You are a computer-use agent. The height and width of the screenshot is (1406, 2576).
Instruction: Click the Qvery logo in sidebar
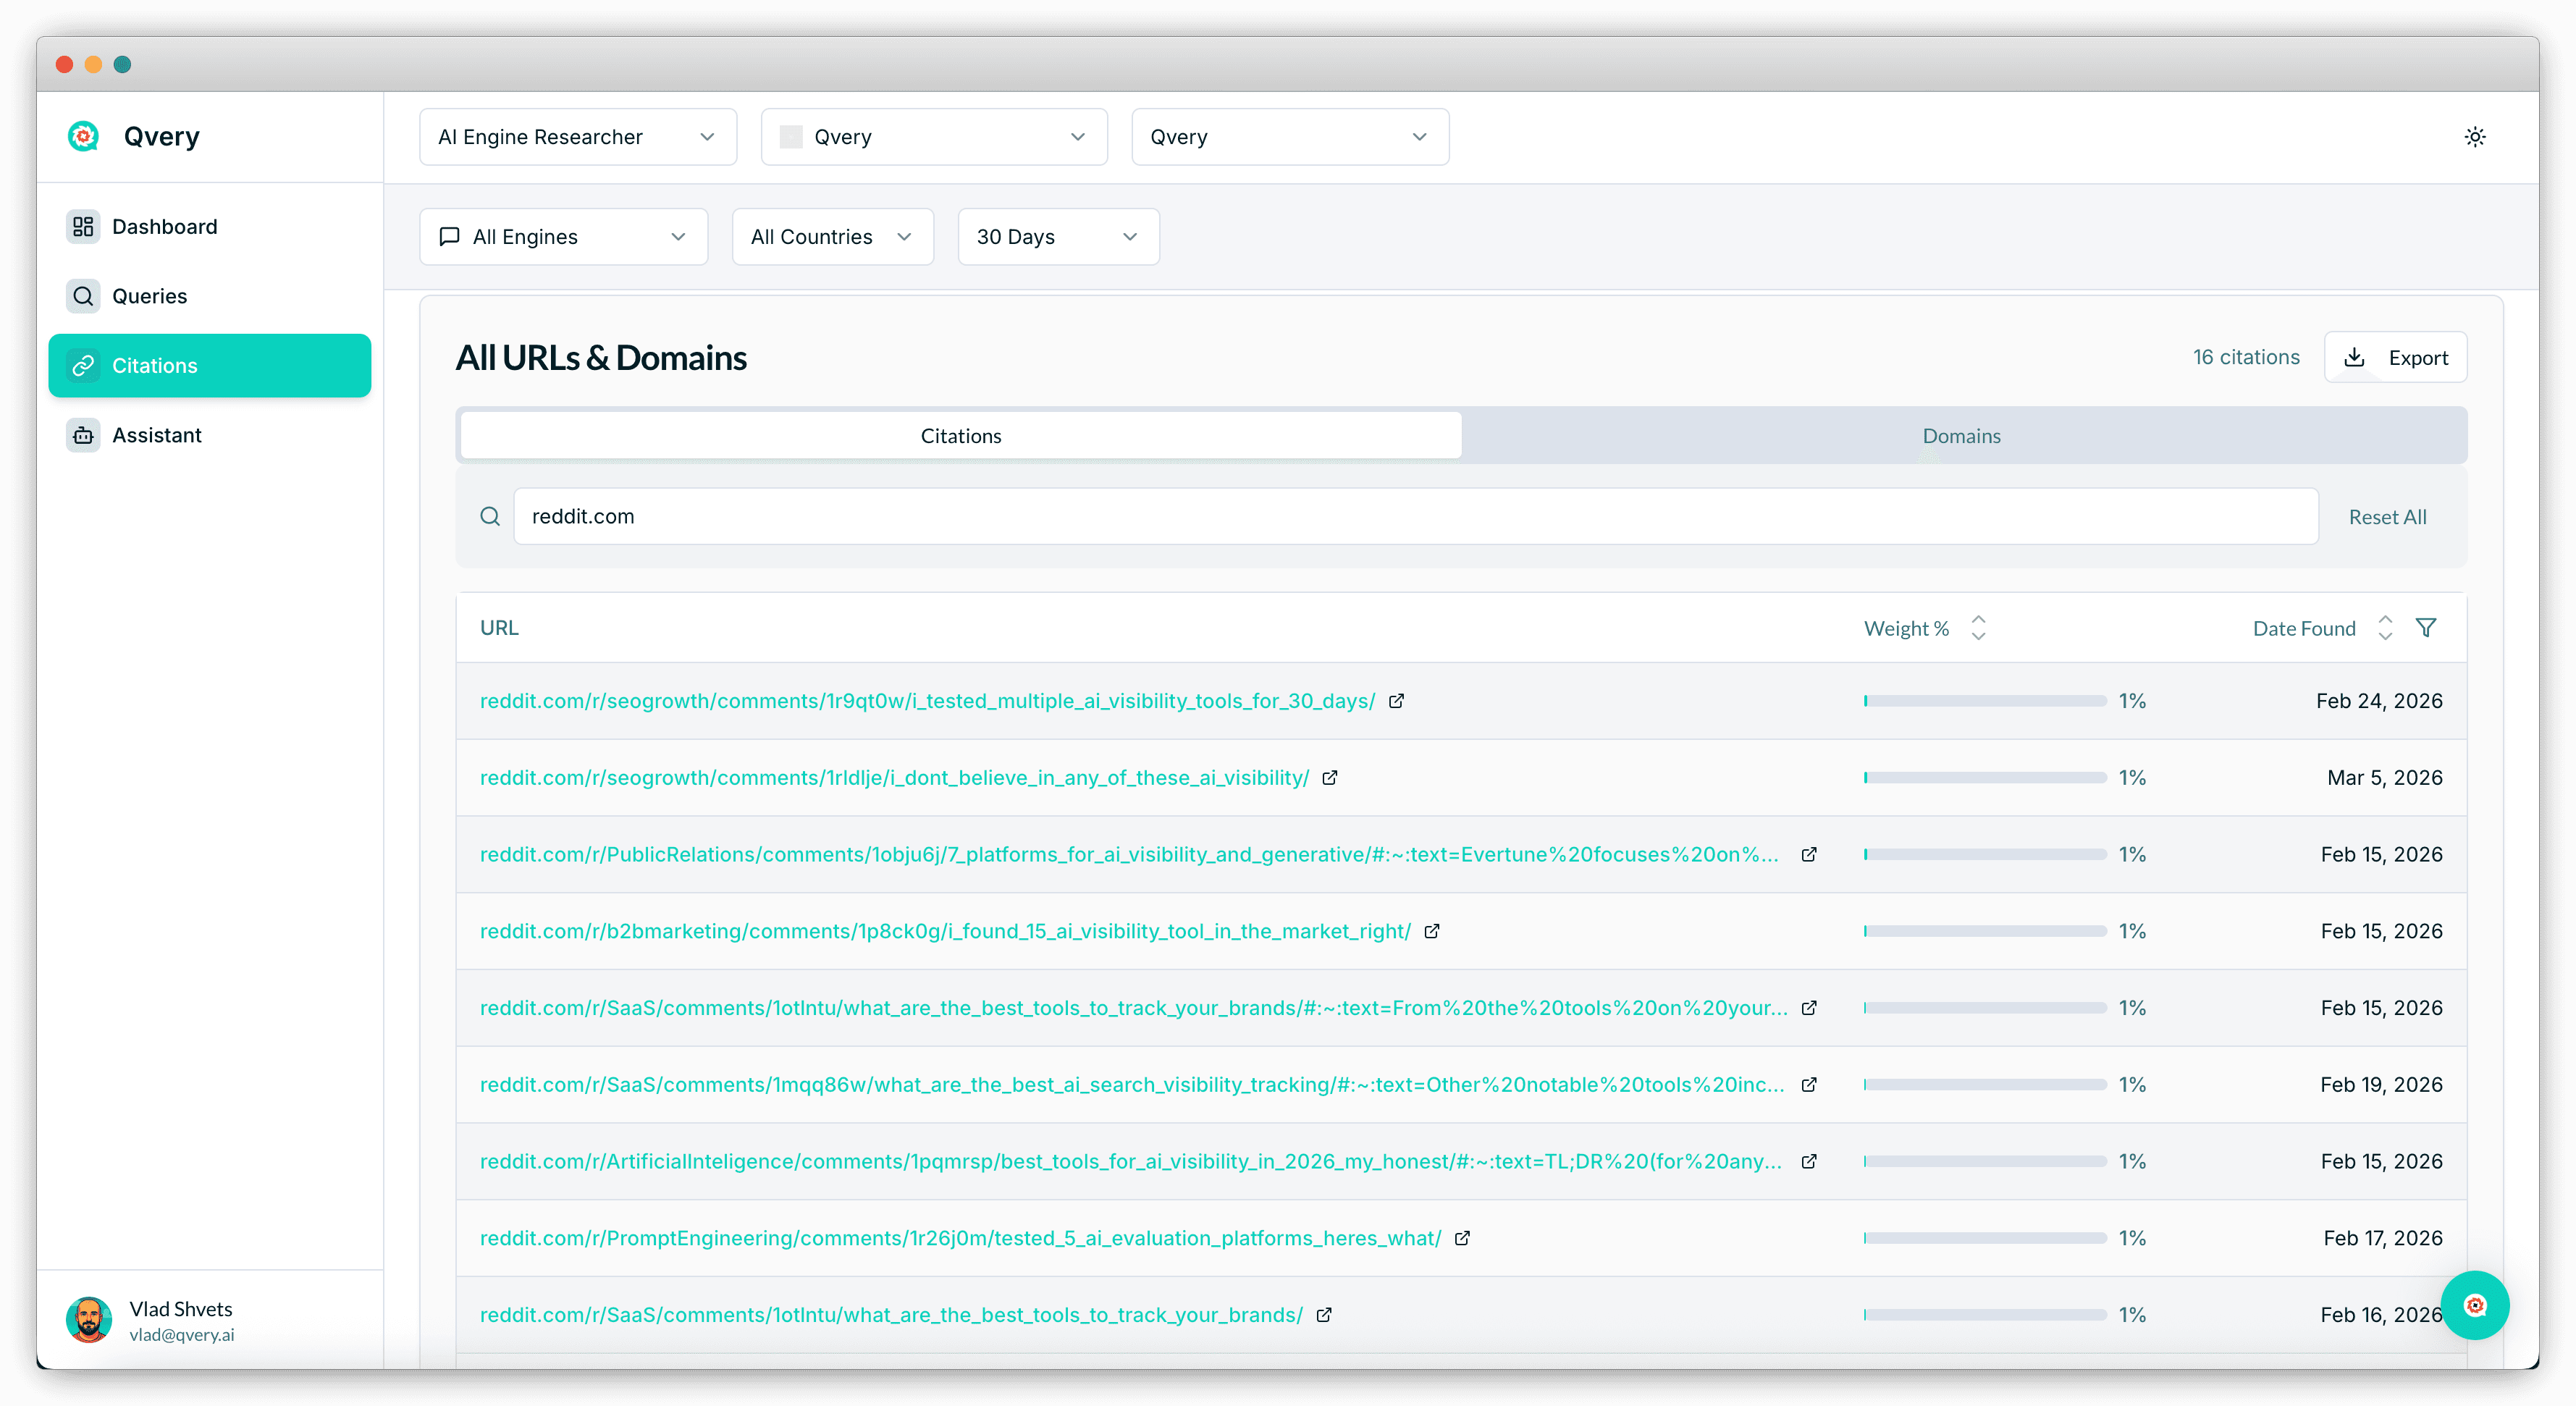click(84, 136)
